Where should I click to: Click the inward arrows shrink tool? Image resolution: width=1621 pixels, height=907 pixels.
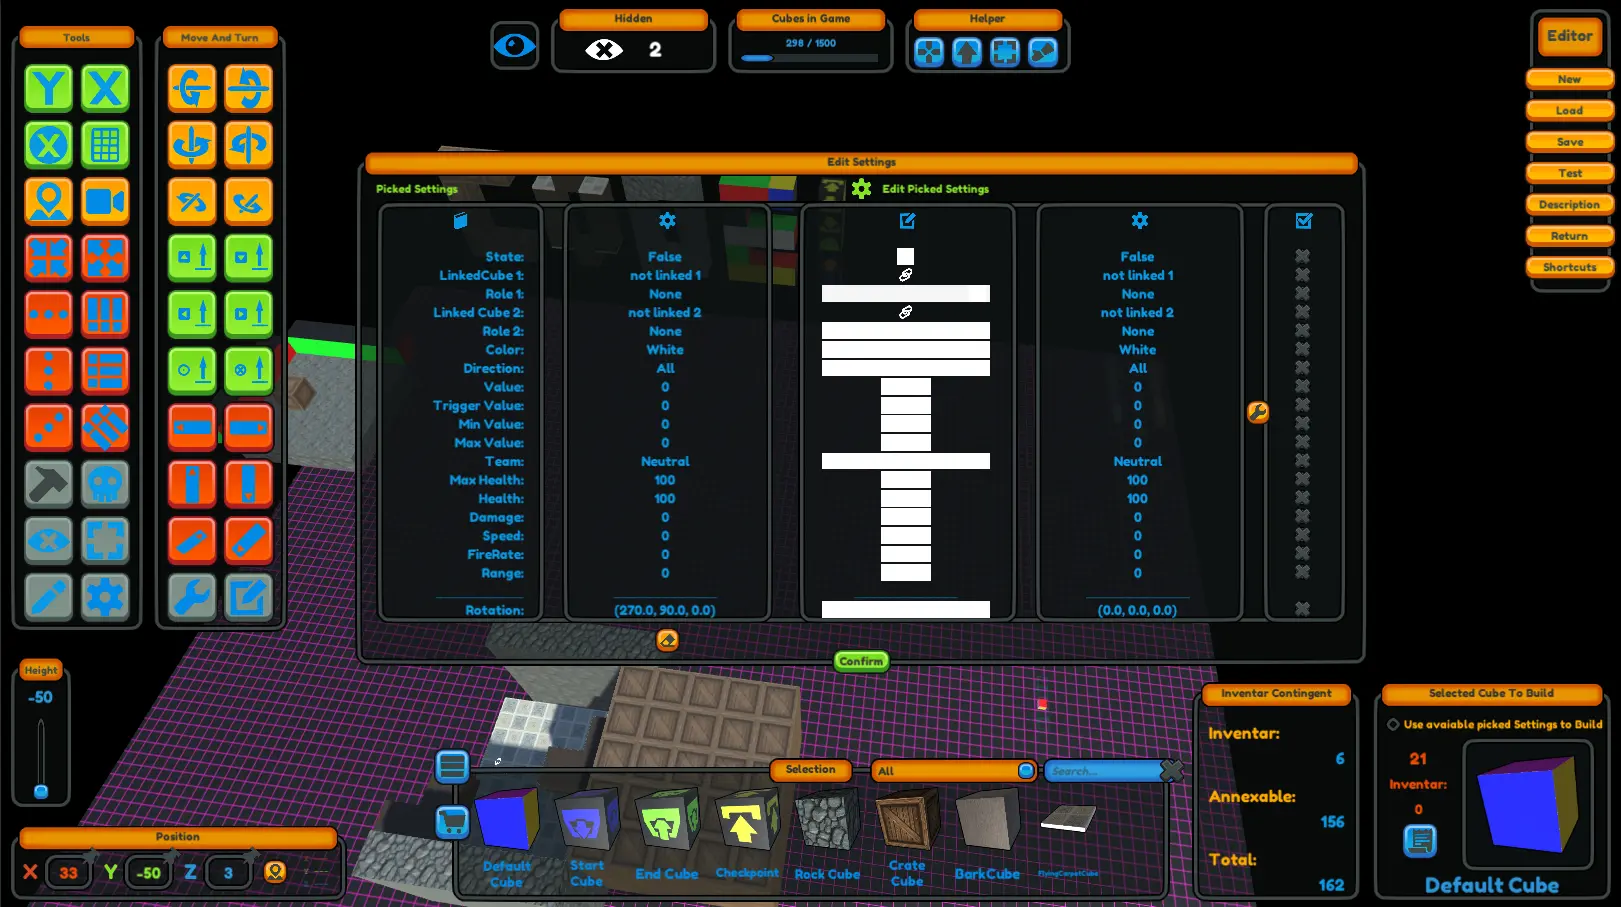coord(48,258)
